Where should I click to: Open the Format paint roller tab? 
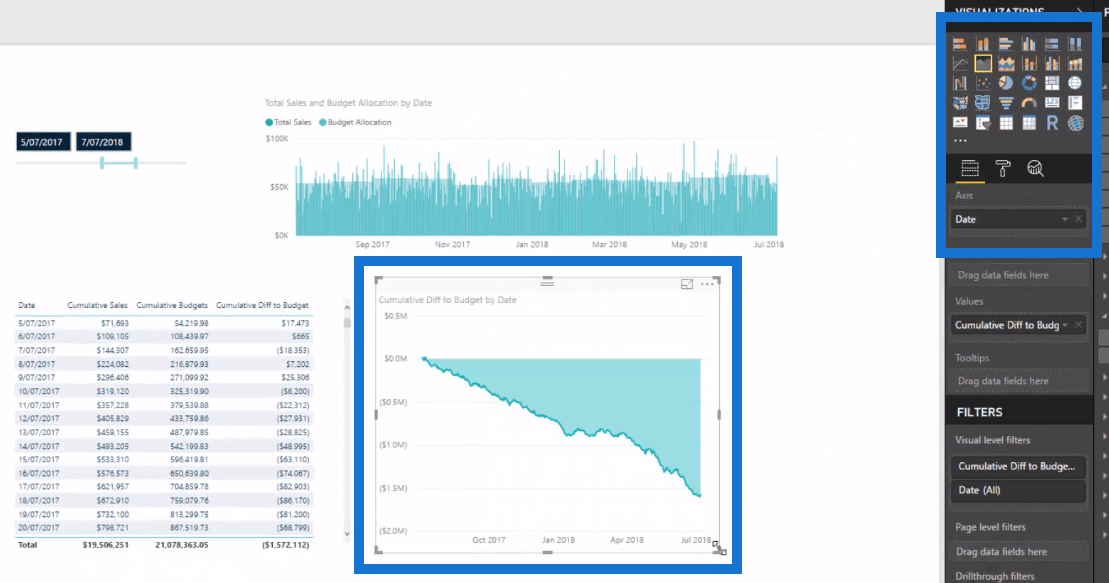1003,168
